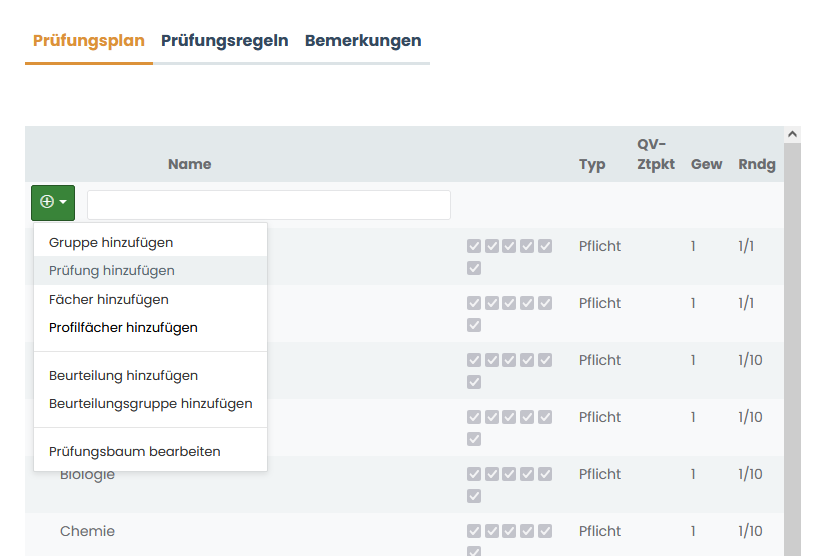Screen dimensions: 832x556
Task: Click the Name column header
Action: click(x=189, y=164)
